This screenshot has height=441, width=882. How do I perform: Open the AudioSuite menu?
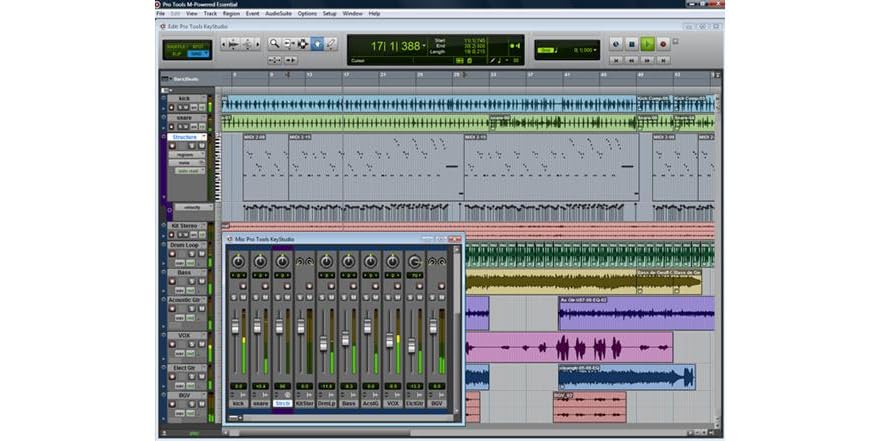(x=279, y=14)
